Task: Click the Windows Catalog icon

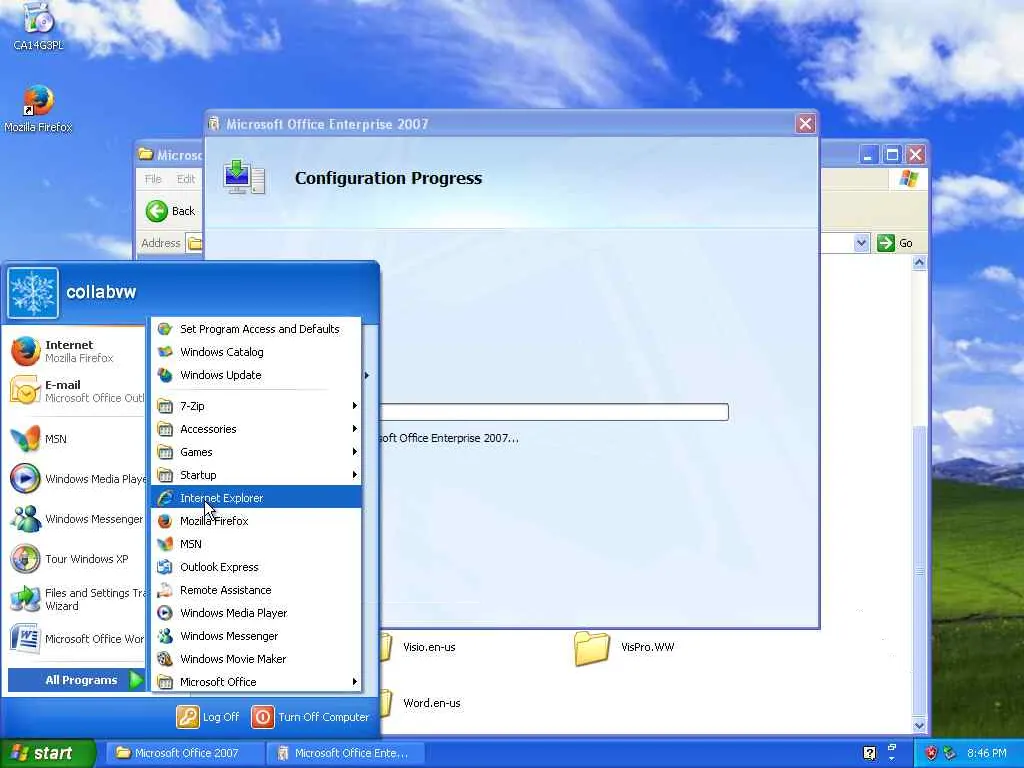Action: pyautogui.click(x=165, y=352)
